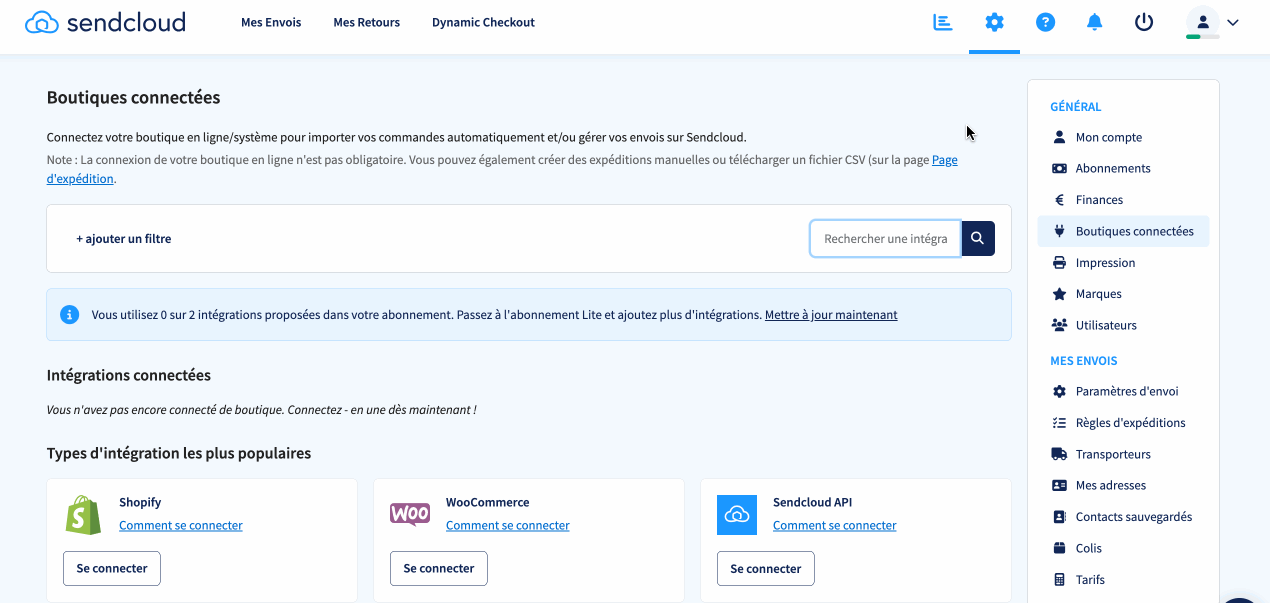Click the search magnifier button

tap(978, 238)
